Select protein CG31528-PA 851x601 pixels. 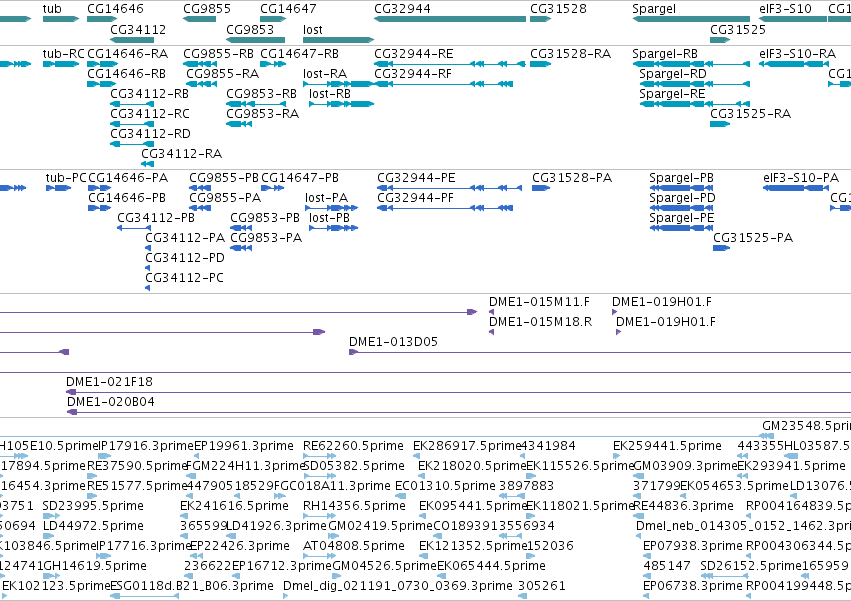pyautogui.click(x=541, y=188)
